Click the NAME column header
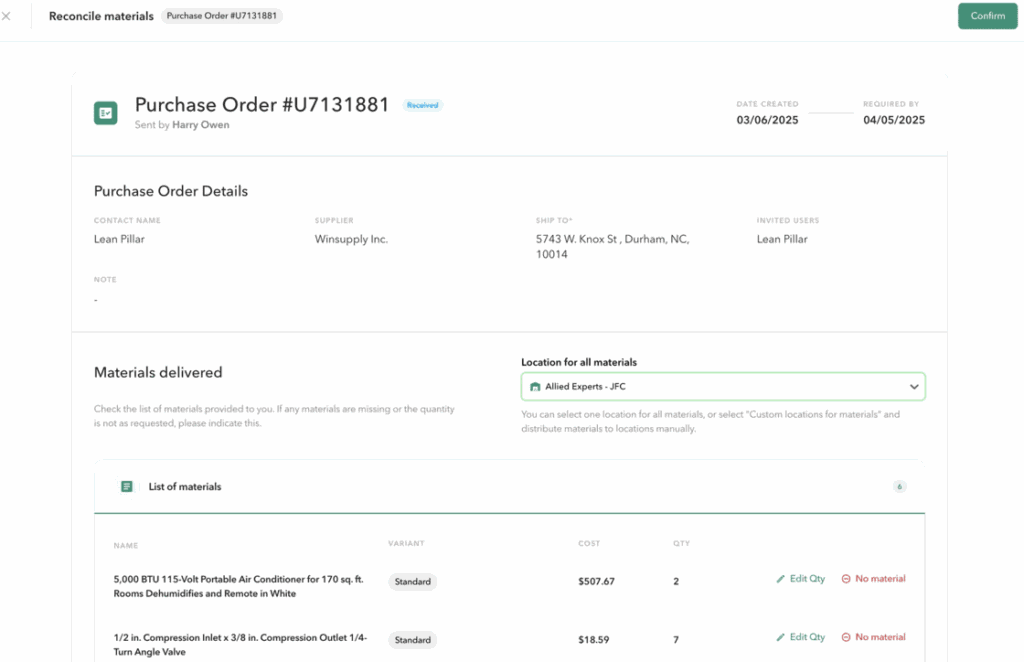This screenshot has width=1024, height=662. [x=126, y=546]
